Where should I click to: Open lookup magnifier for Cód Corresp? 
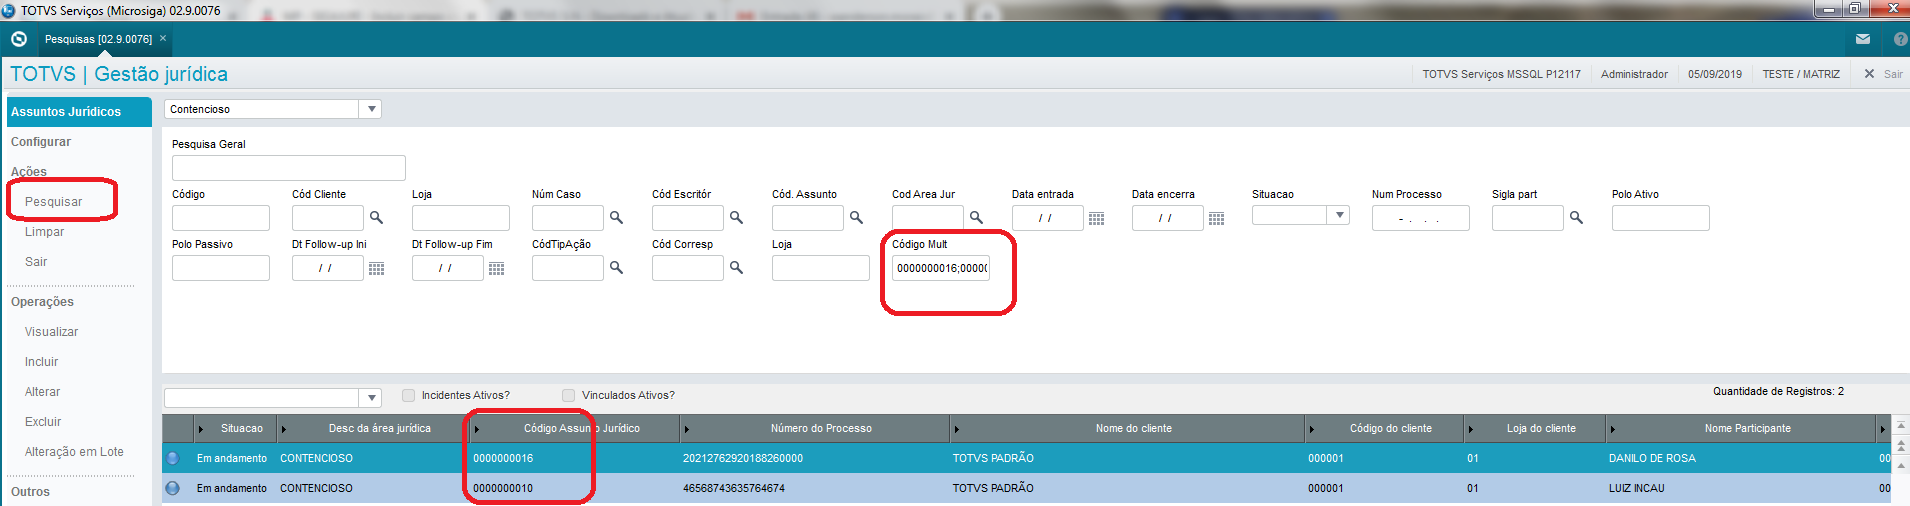pos(736,267)
